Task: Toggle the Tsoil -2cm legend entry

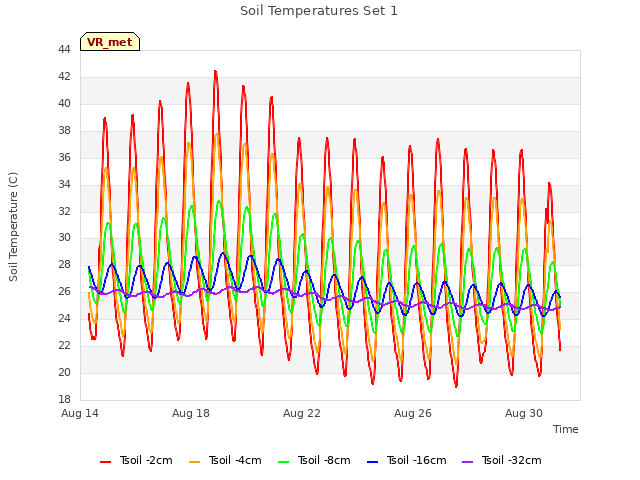Action: coord(136,460)
